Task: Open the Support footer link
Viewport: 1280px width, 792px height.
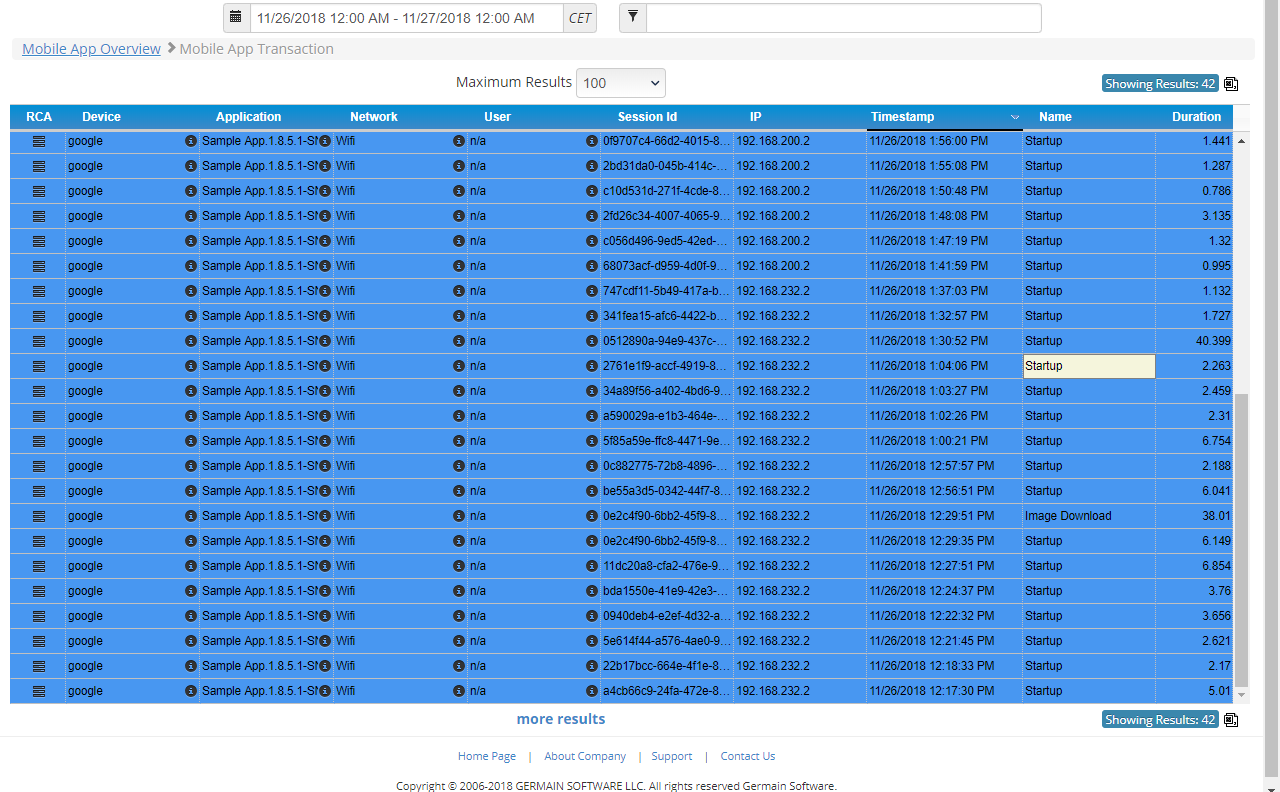Action: (x=671, y=756)
